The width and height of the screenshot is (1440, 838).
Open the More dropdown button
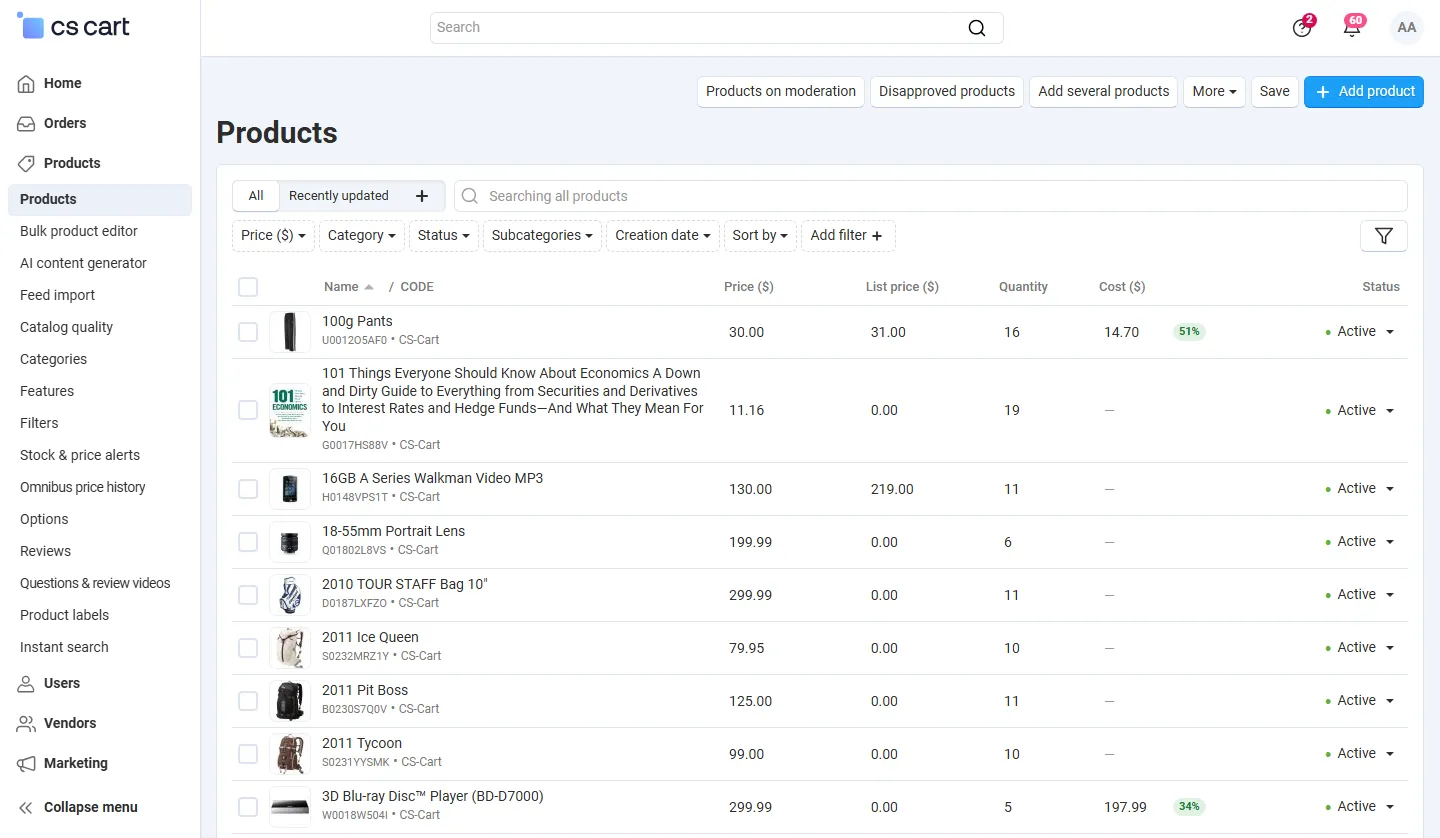click(1215, 92)
